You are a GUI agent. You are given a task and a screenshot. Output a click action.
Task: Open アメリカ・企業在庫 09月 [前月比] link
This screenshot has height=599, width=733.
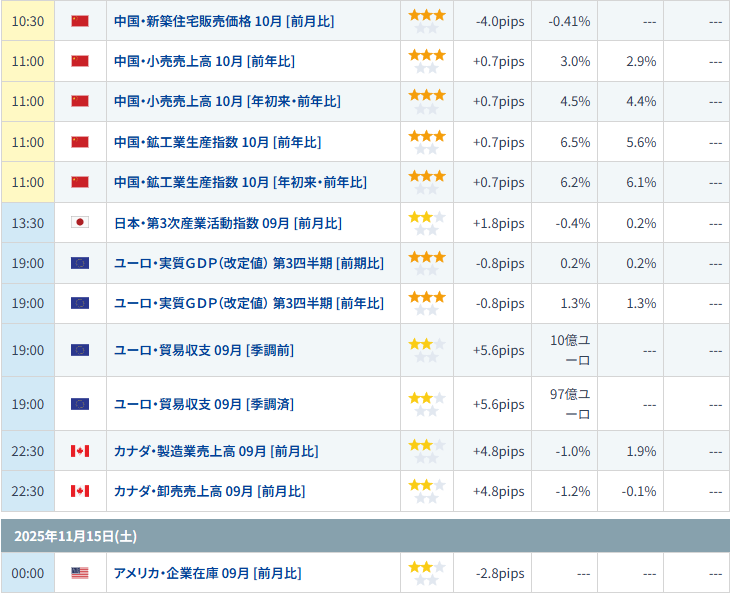click(x=207, y=573)
